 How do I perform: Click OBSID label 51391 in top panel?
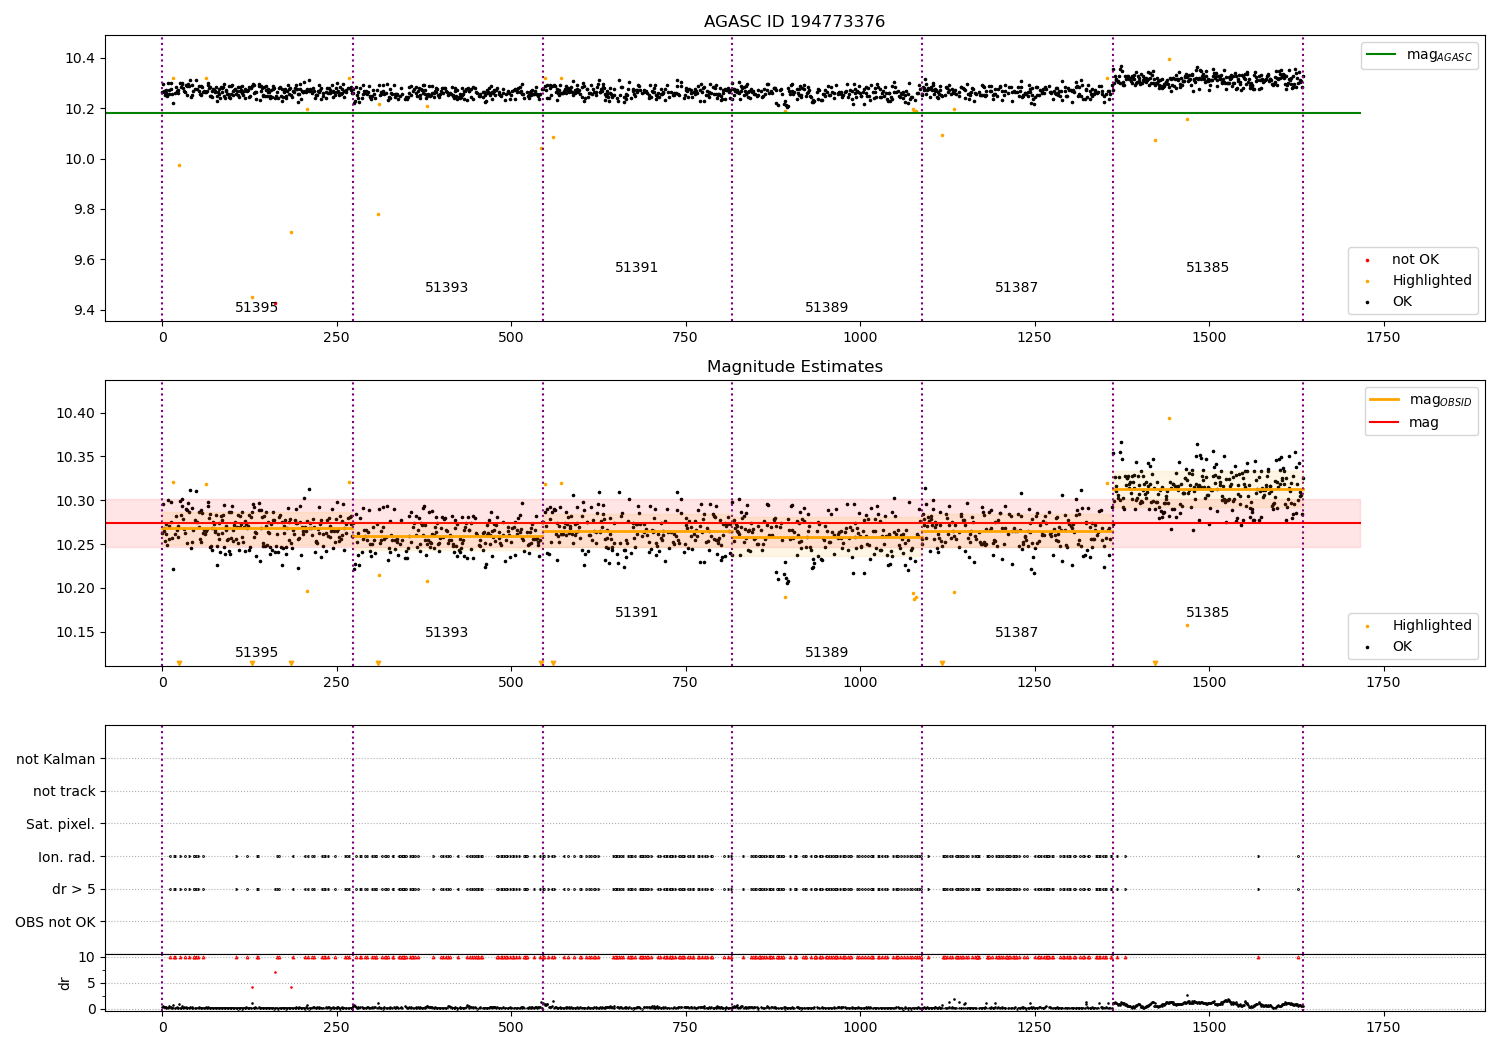click(636, 268)
